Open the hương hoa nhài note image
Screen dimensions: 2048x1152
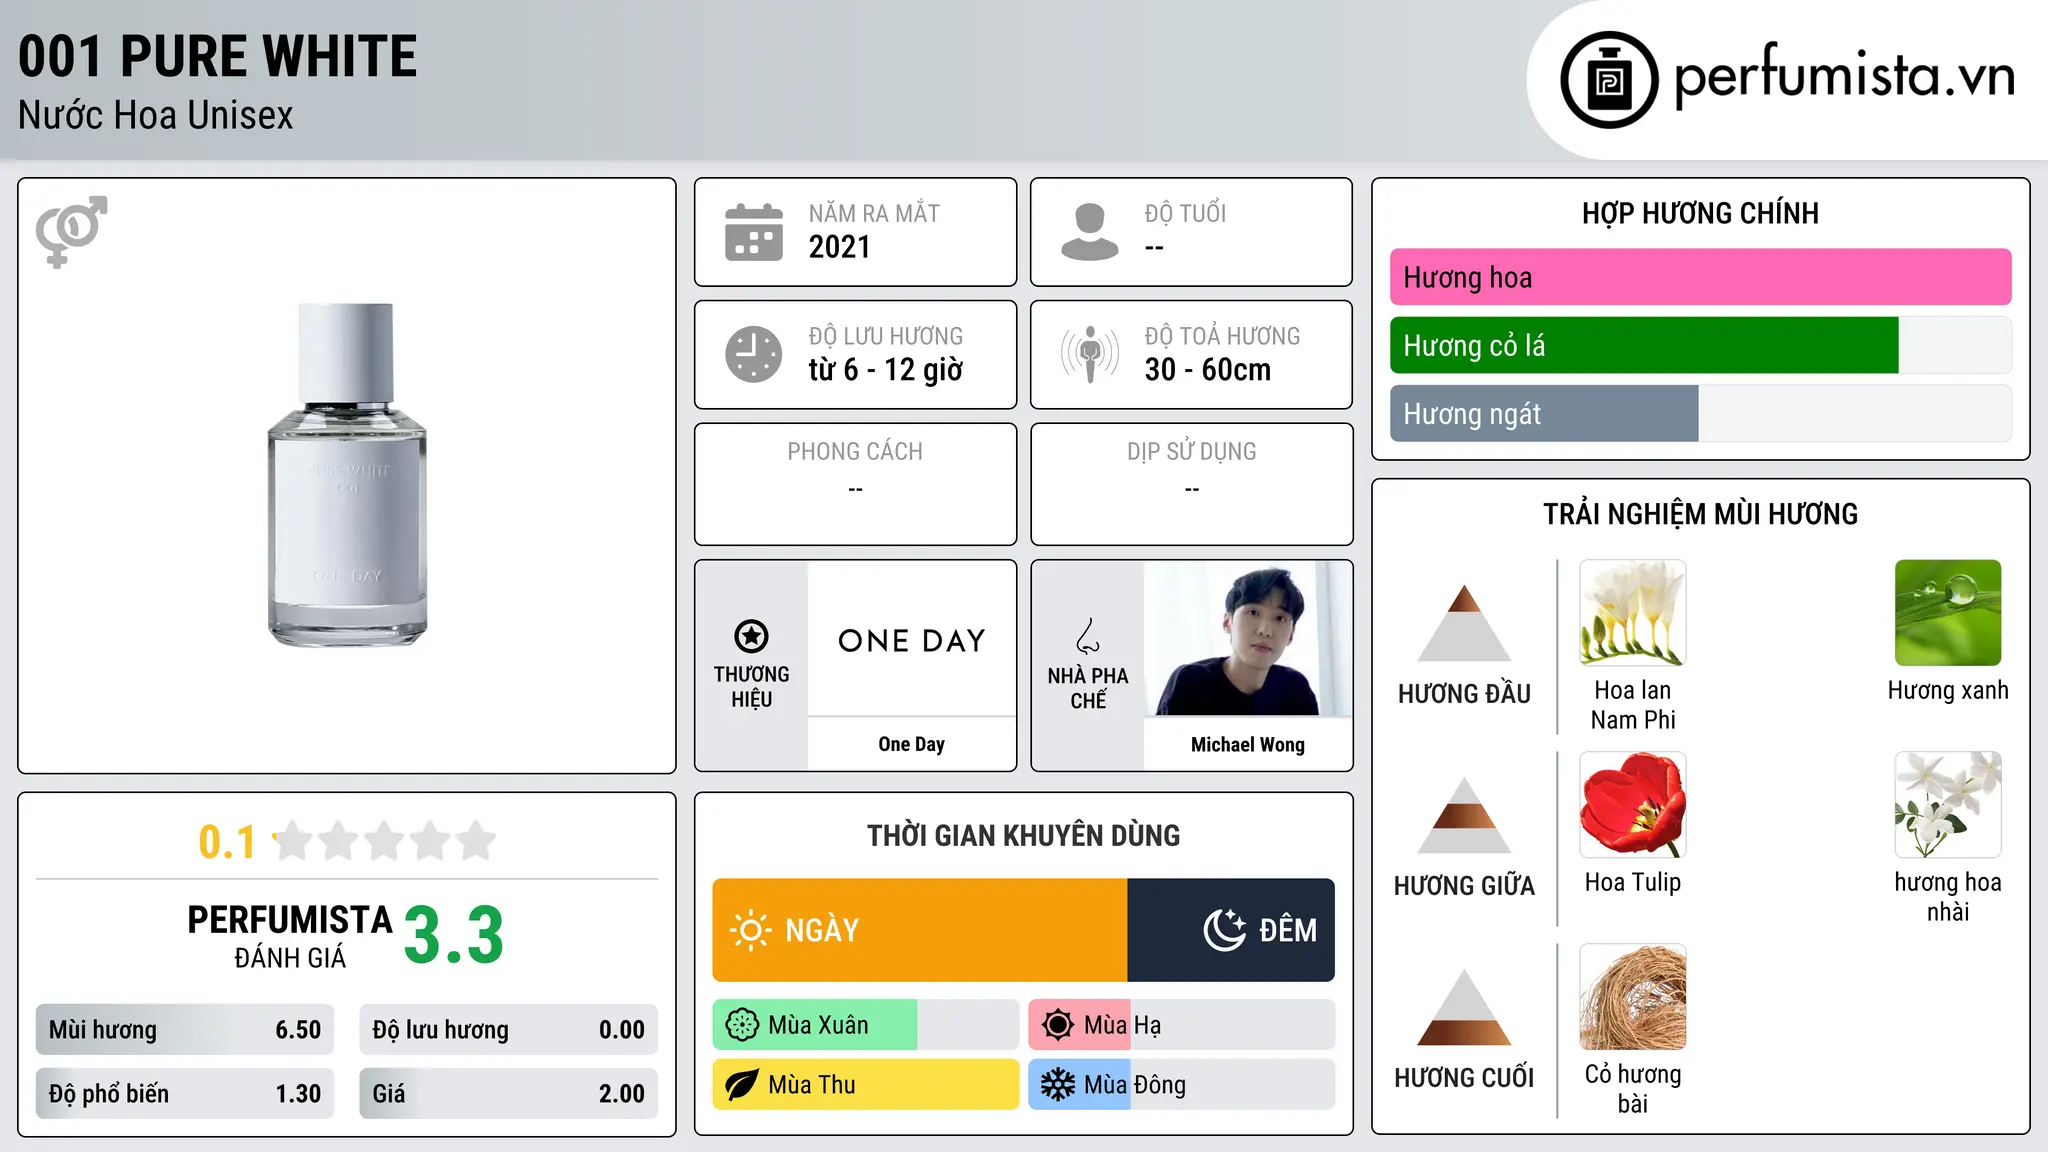1948,805
